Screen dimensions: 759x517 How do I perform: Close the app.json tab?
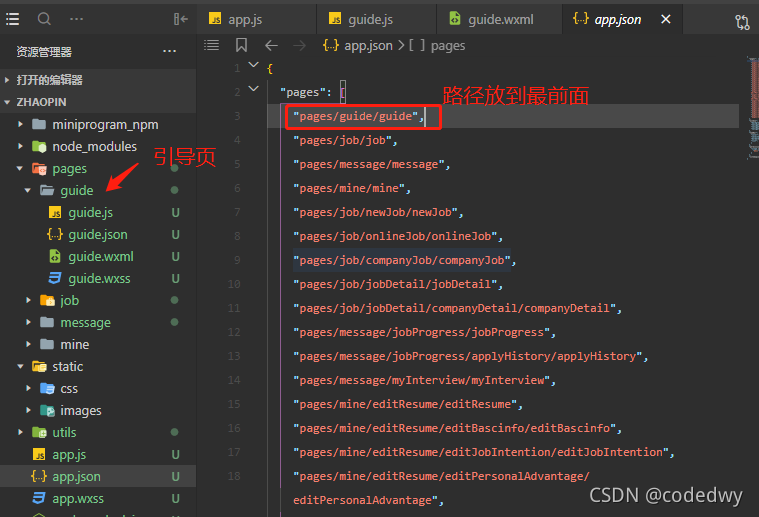(666, 19)
